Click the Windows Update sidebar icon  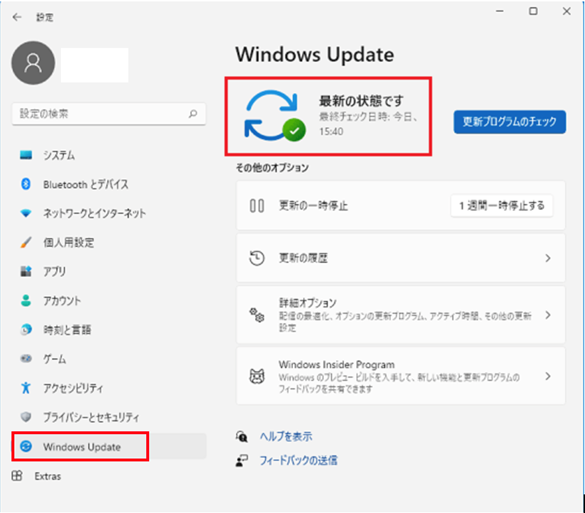(26, 446)
